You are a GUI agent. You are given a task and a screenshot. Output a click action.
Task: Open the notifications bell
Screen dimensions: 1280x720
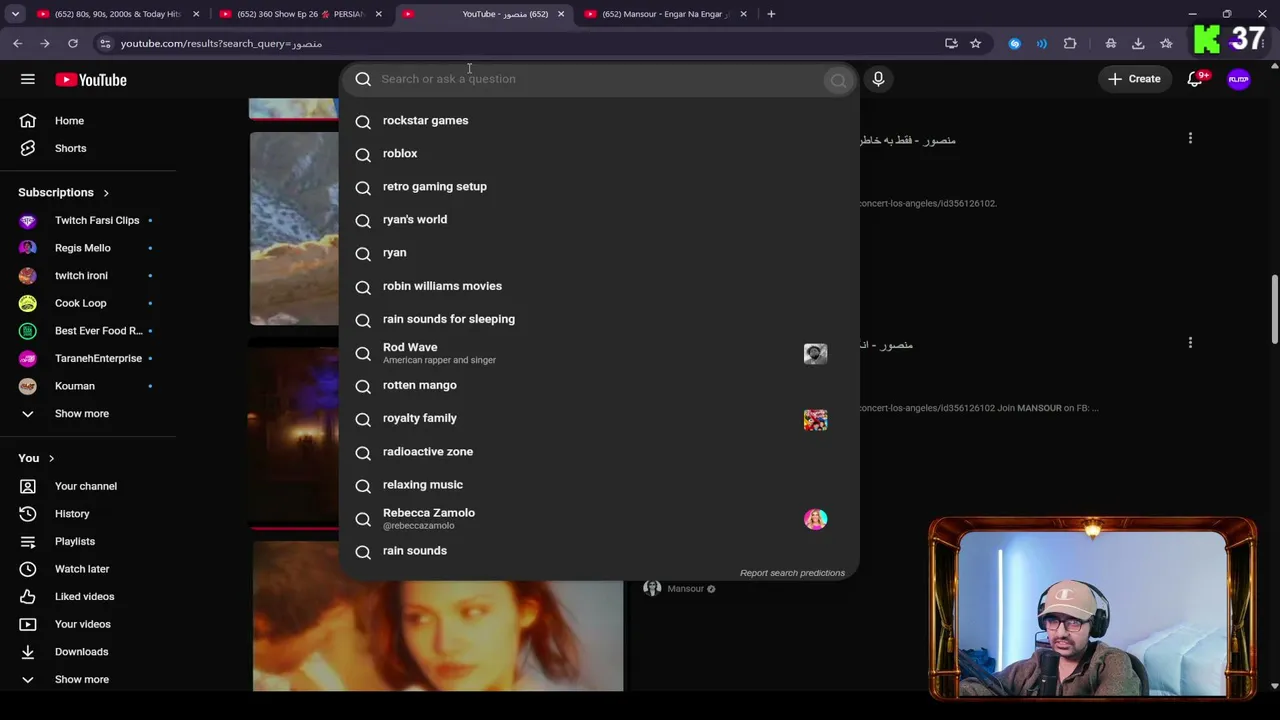[x=1195, y=79]
